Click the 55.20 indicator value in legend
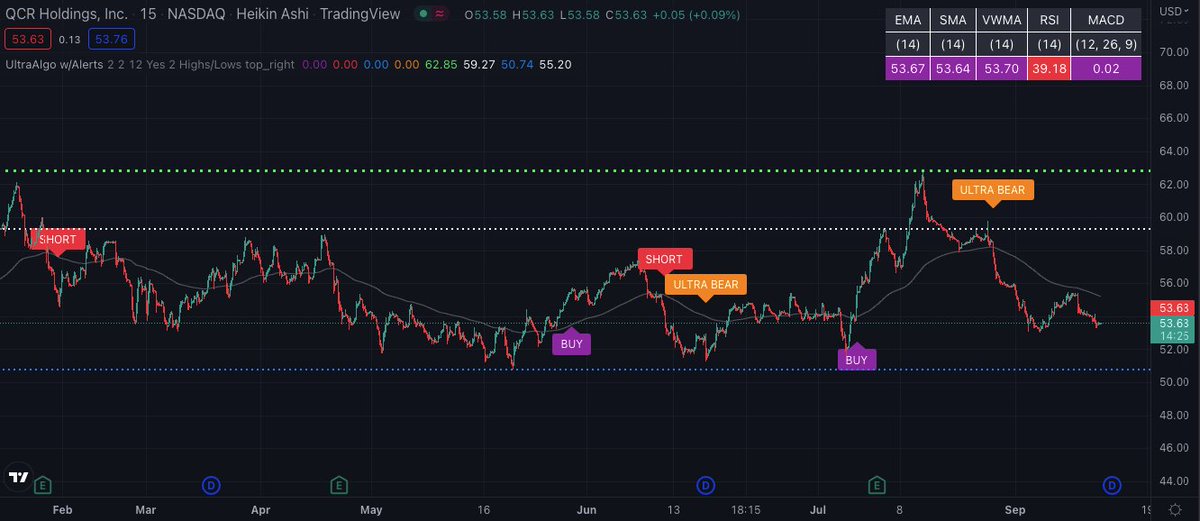The width and height of the screenshot is (1200, 521). click(556, 64)
